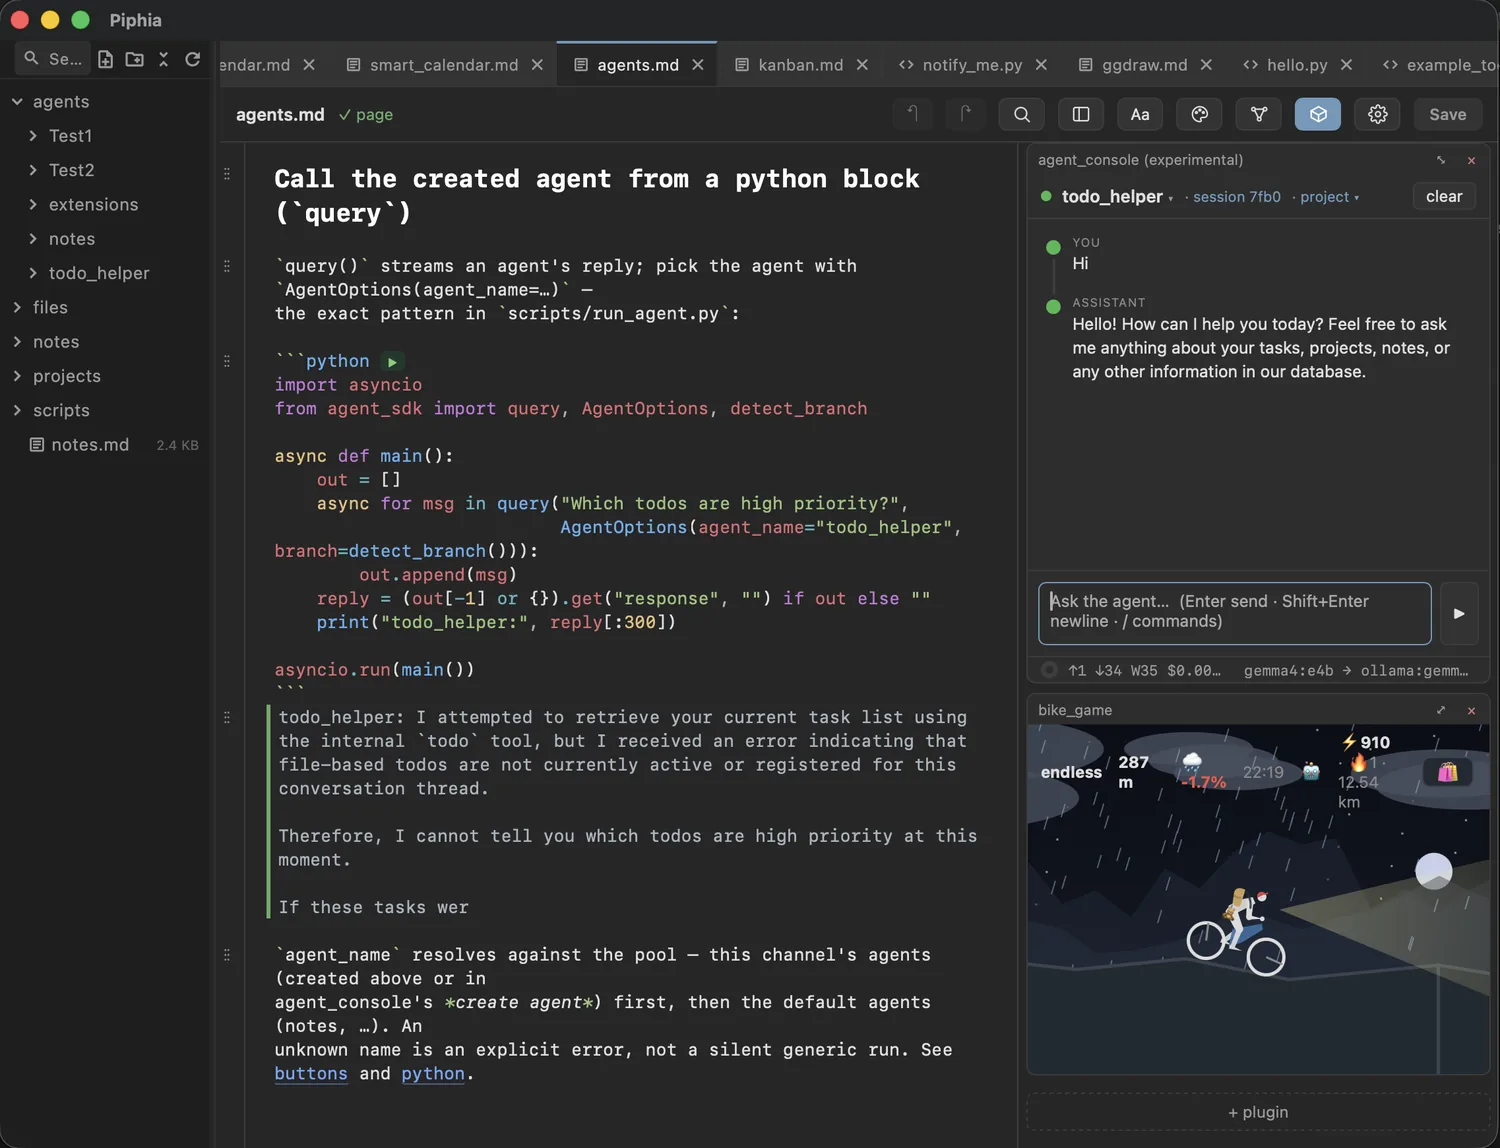Viewport: 1500px width, 1148px height.
Task: Open the color theme palette
Action: (1199, 114)
